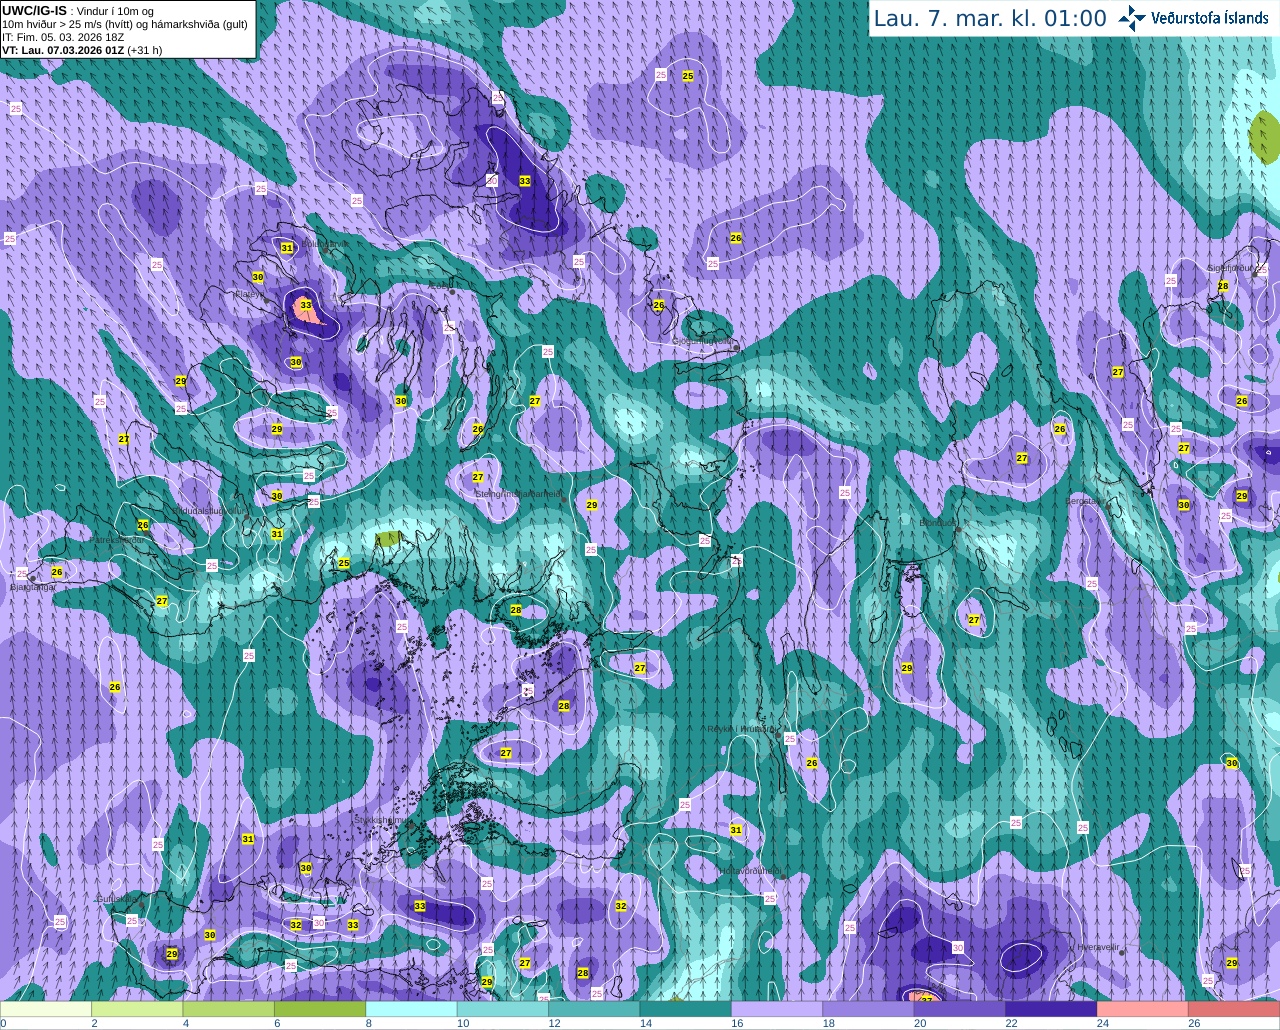Click the legend scale value 24
This screenshot has width=1280, height=1030.
tap(1103, 1023)
